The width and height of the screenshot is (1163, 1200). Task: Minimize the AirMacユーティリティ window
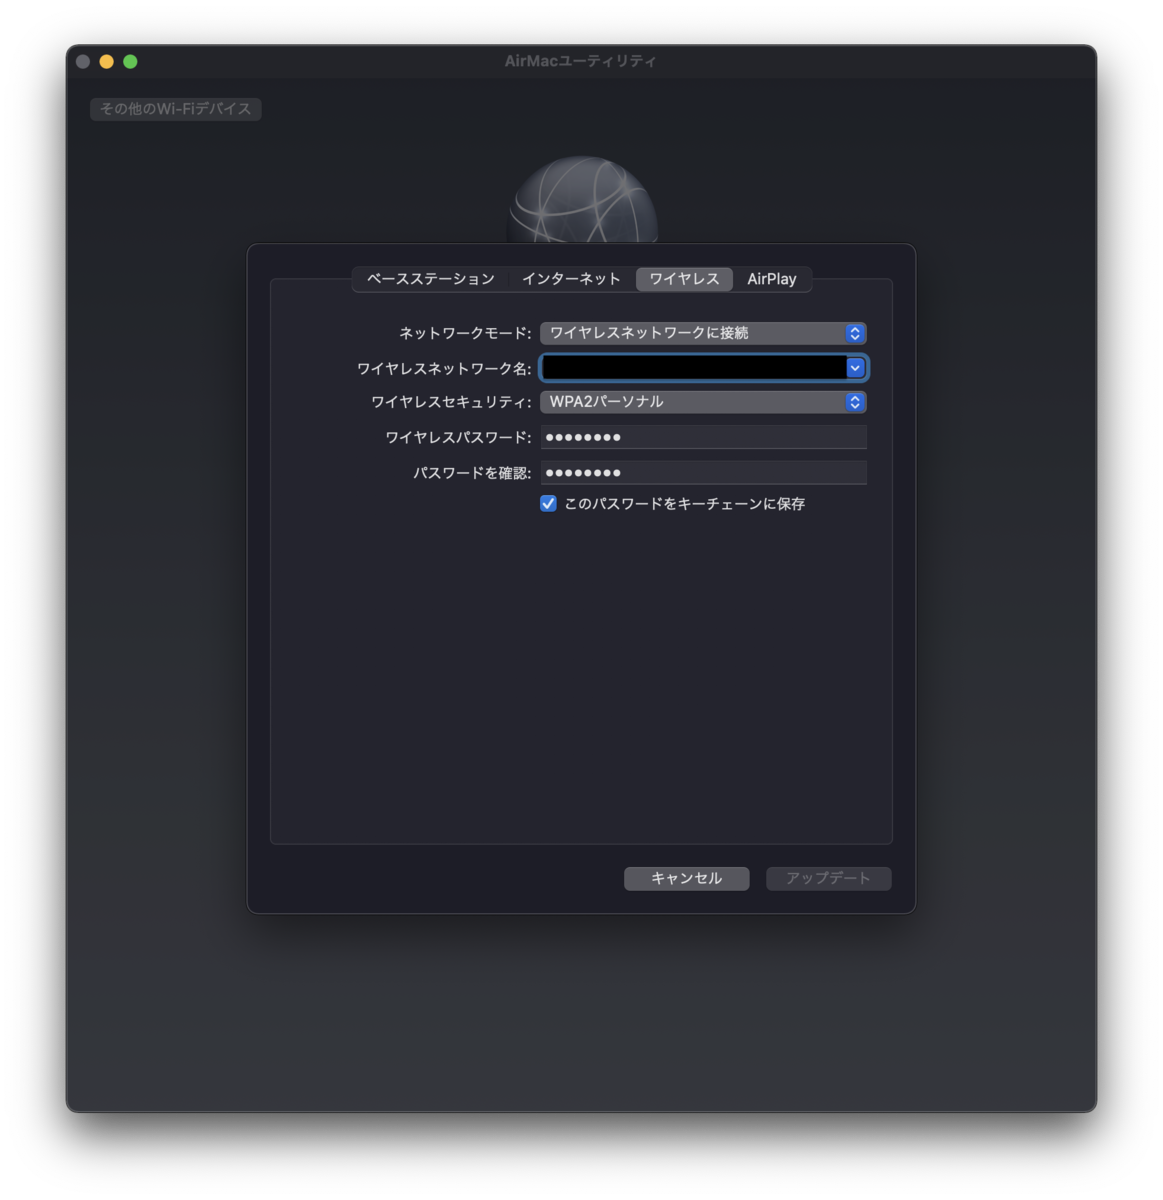pos(106,62)
